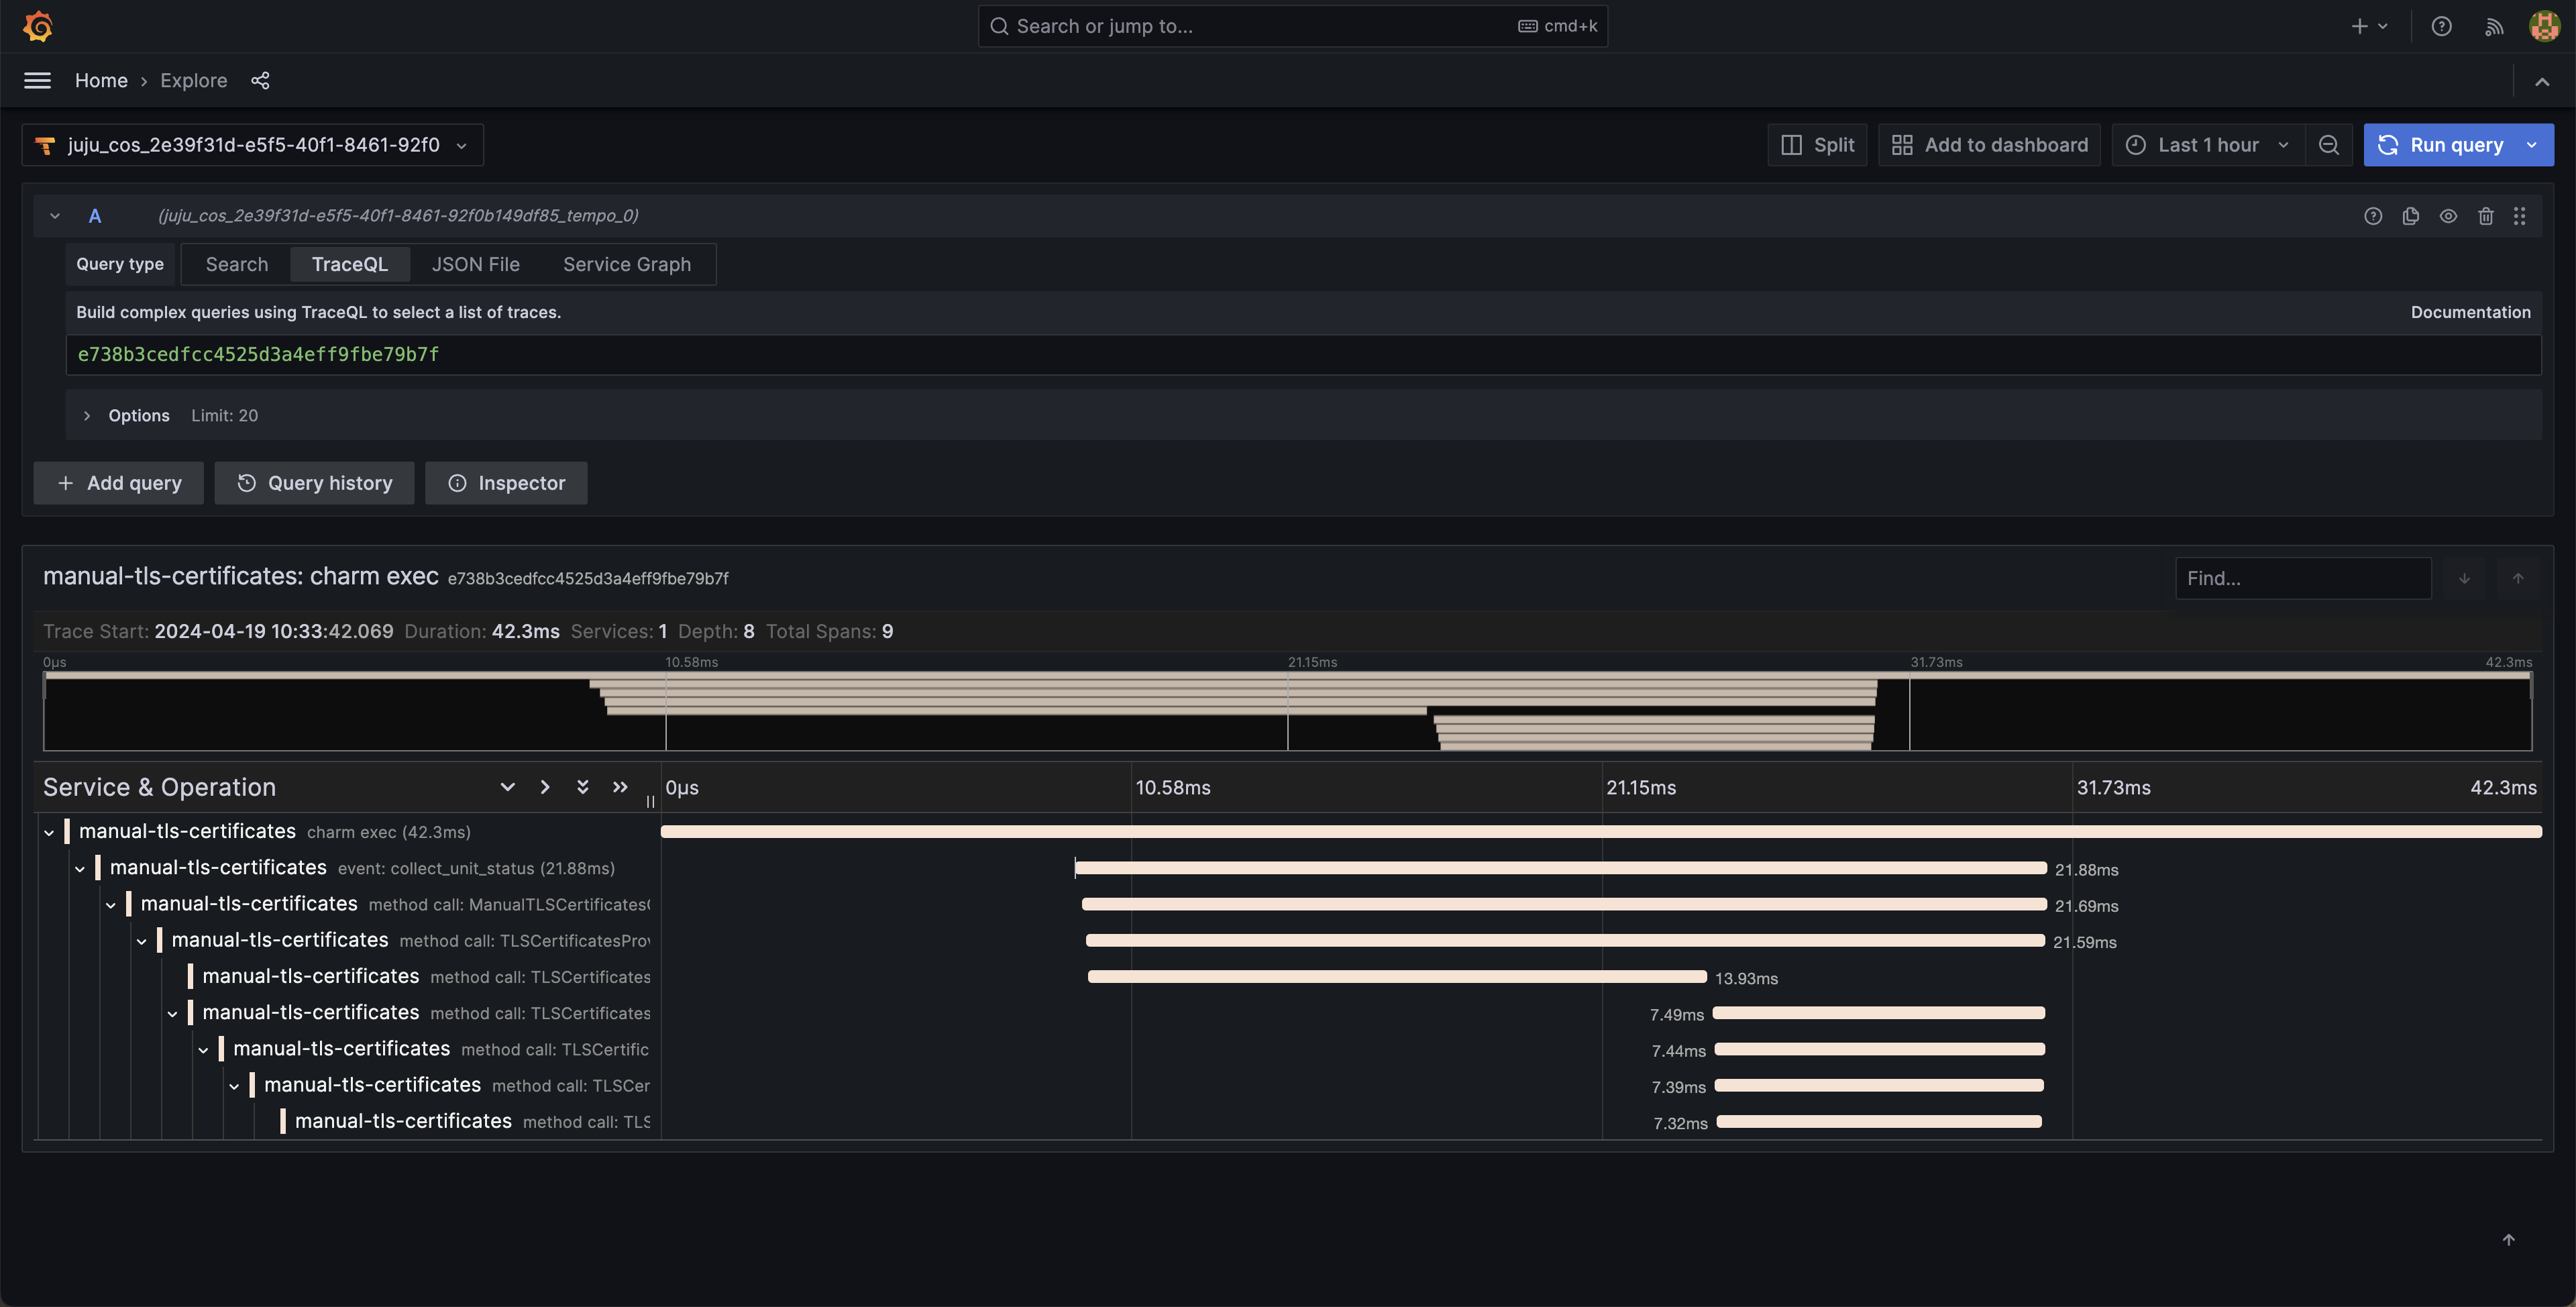Click the share link icon

pyautogui.click(x=260, y=81)
